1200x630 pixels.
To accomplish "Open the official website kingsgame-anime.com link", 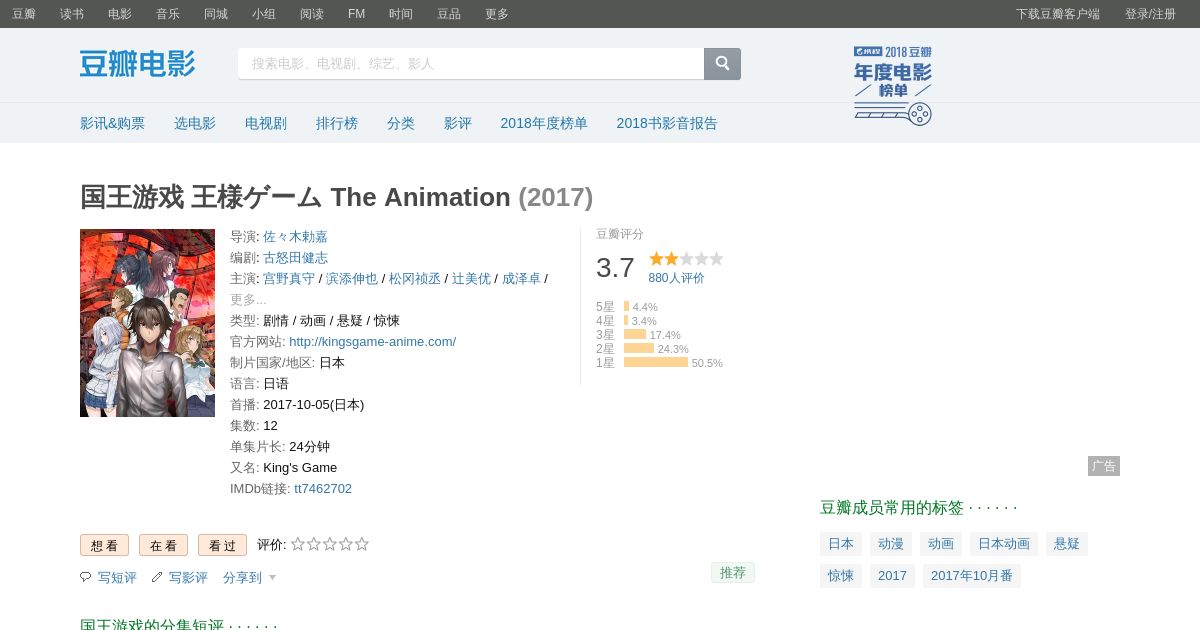I will (372, 341).
